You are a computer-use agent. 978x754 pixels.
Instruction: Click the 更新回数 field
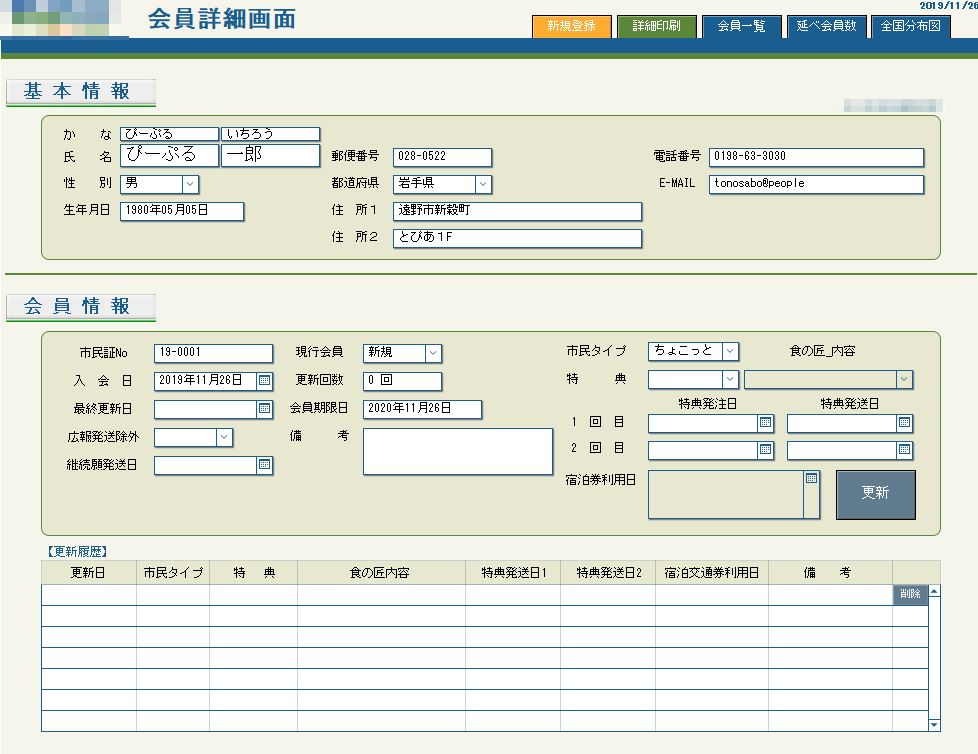point(402,381)
